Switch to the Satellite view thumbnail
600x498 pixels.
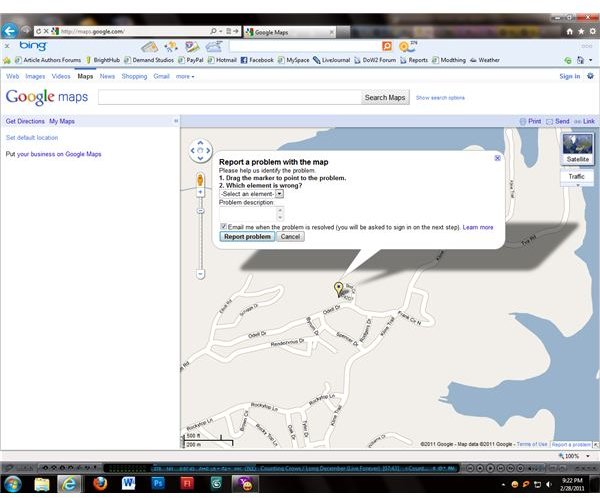coord(577,149)
